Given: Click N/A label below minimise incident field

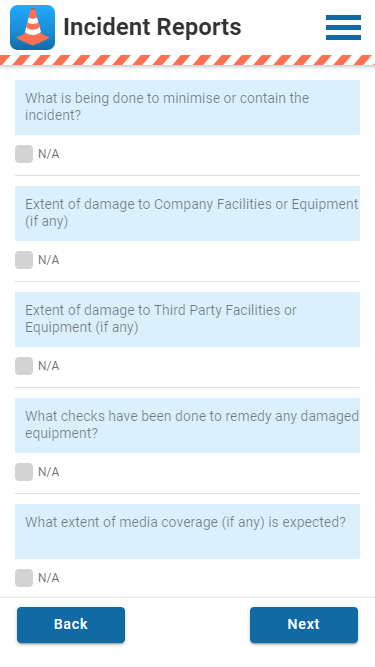Looking at the screenshot, I should 48,154.
